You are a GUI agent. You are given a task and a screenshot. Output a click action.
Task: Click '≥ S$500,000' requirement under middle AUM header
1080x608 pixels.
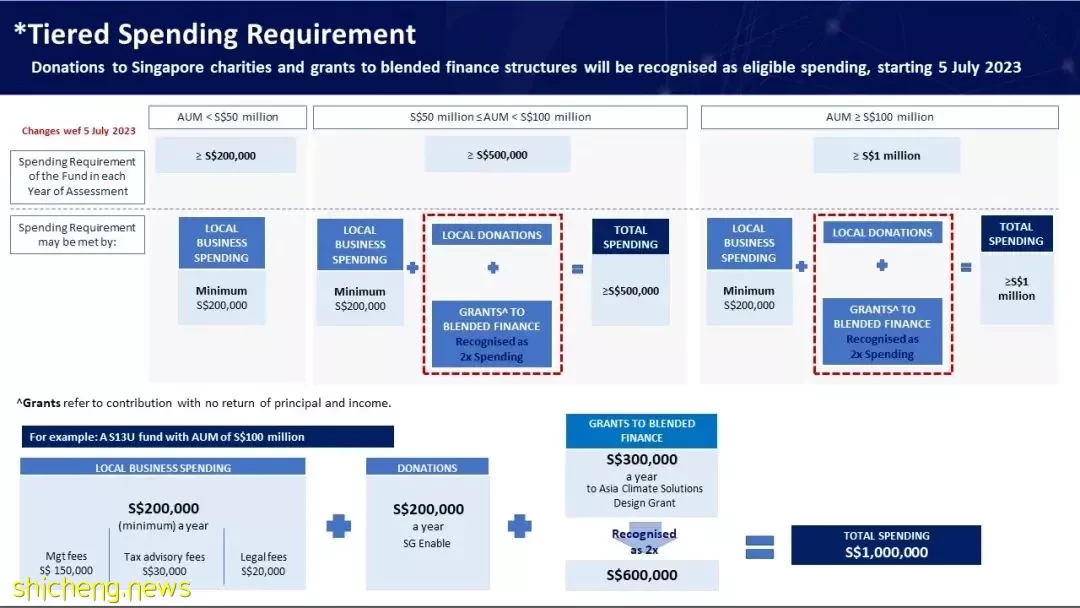pos(497,155)
